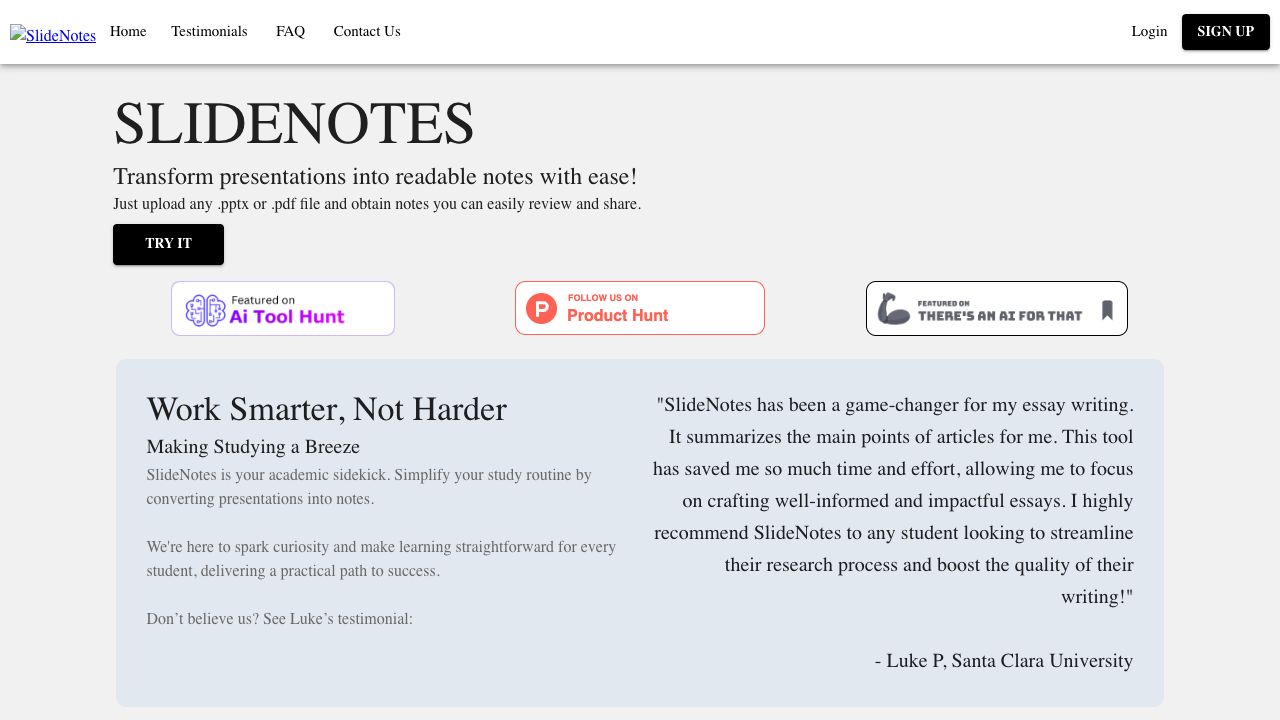Click the Product Hunt circular P logo
Image resolution: width=1280 pixels, height=720 pixels.
(541, 308)
